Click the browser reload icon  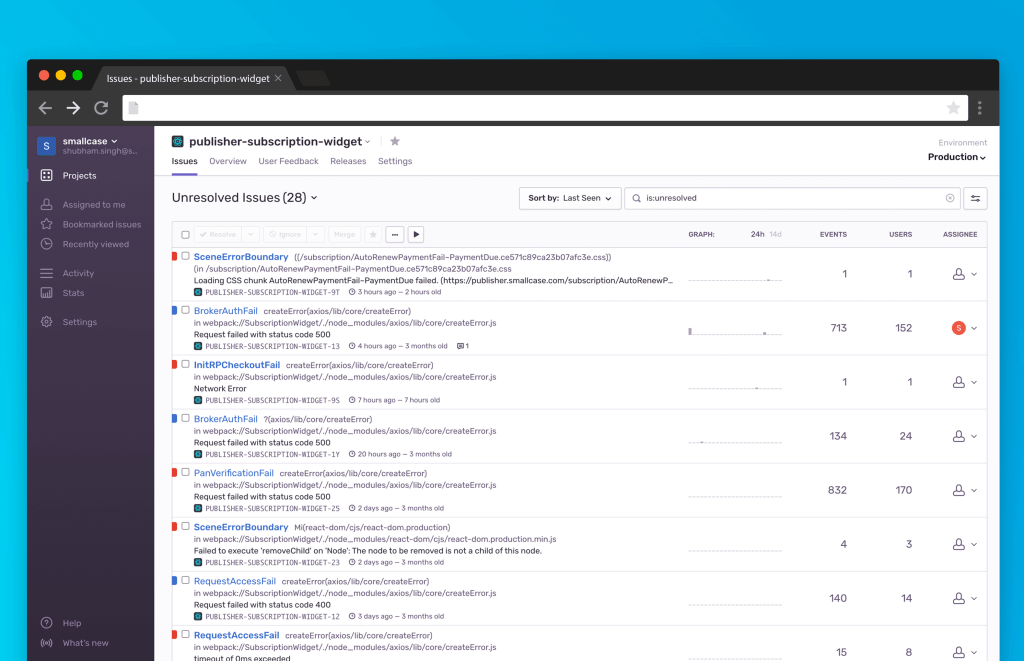pos(101,108)
